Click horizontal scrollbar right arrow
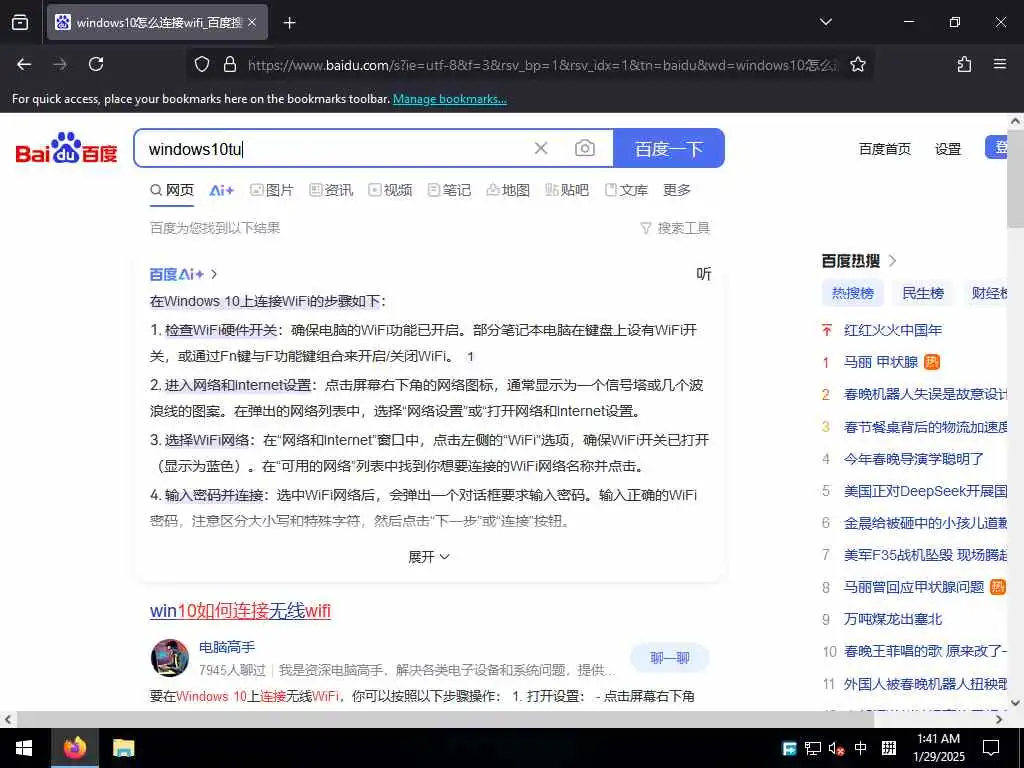 (x=999, y=719)
